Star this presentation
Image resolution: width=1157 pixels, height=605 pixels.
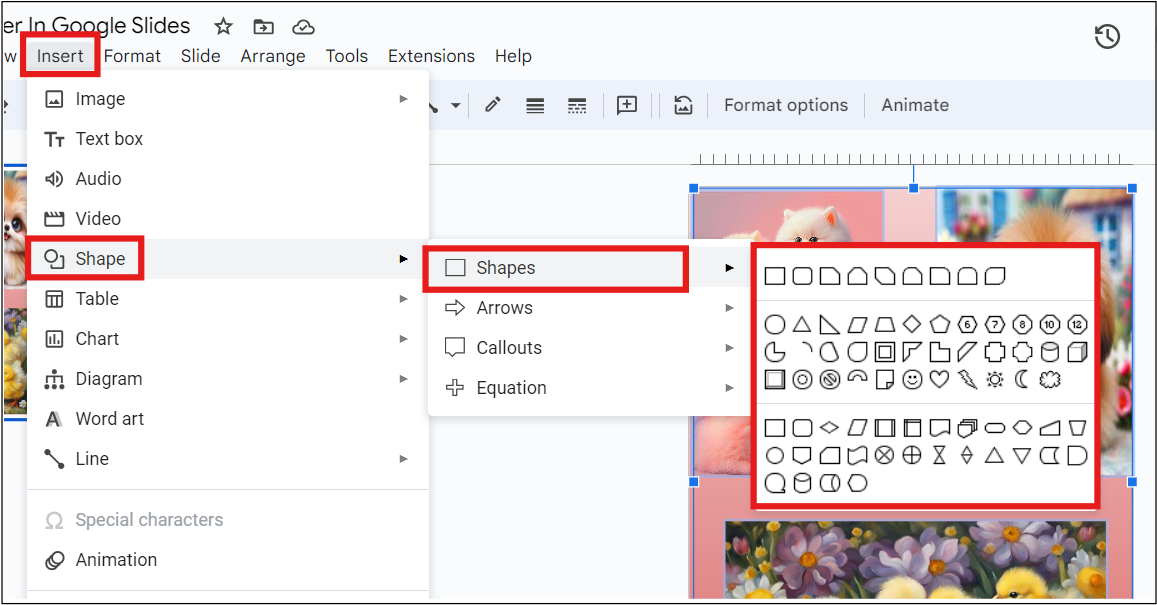click(x=222, y=27)
